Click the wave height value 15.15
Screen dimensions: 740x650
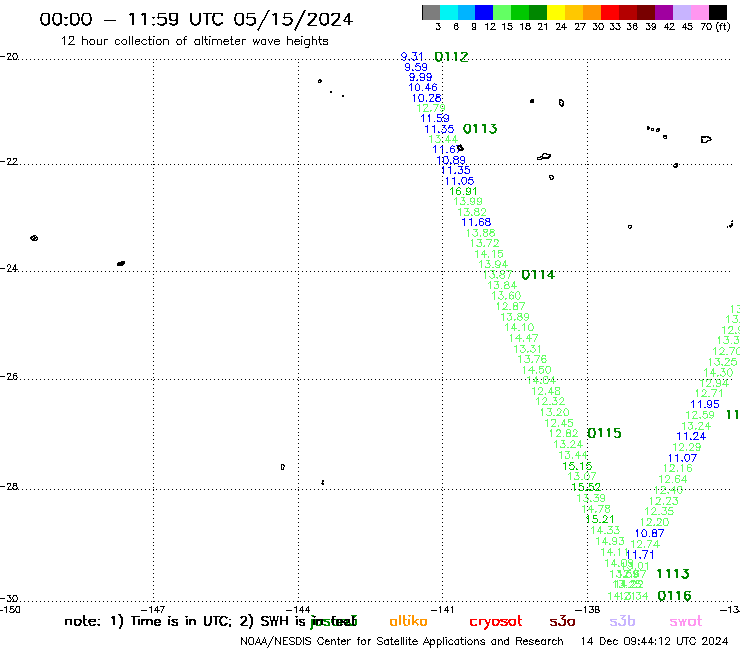(577, 466)
